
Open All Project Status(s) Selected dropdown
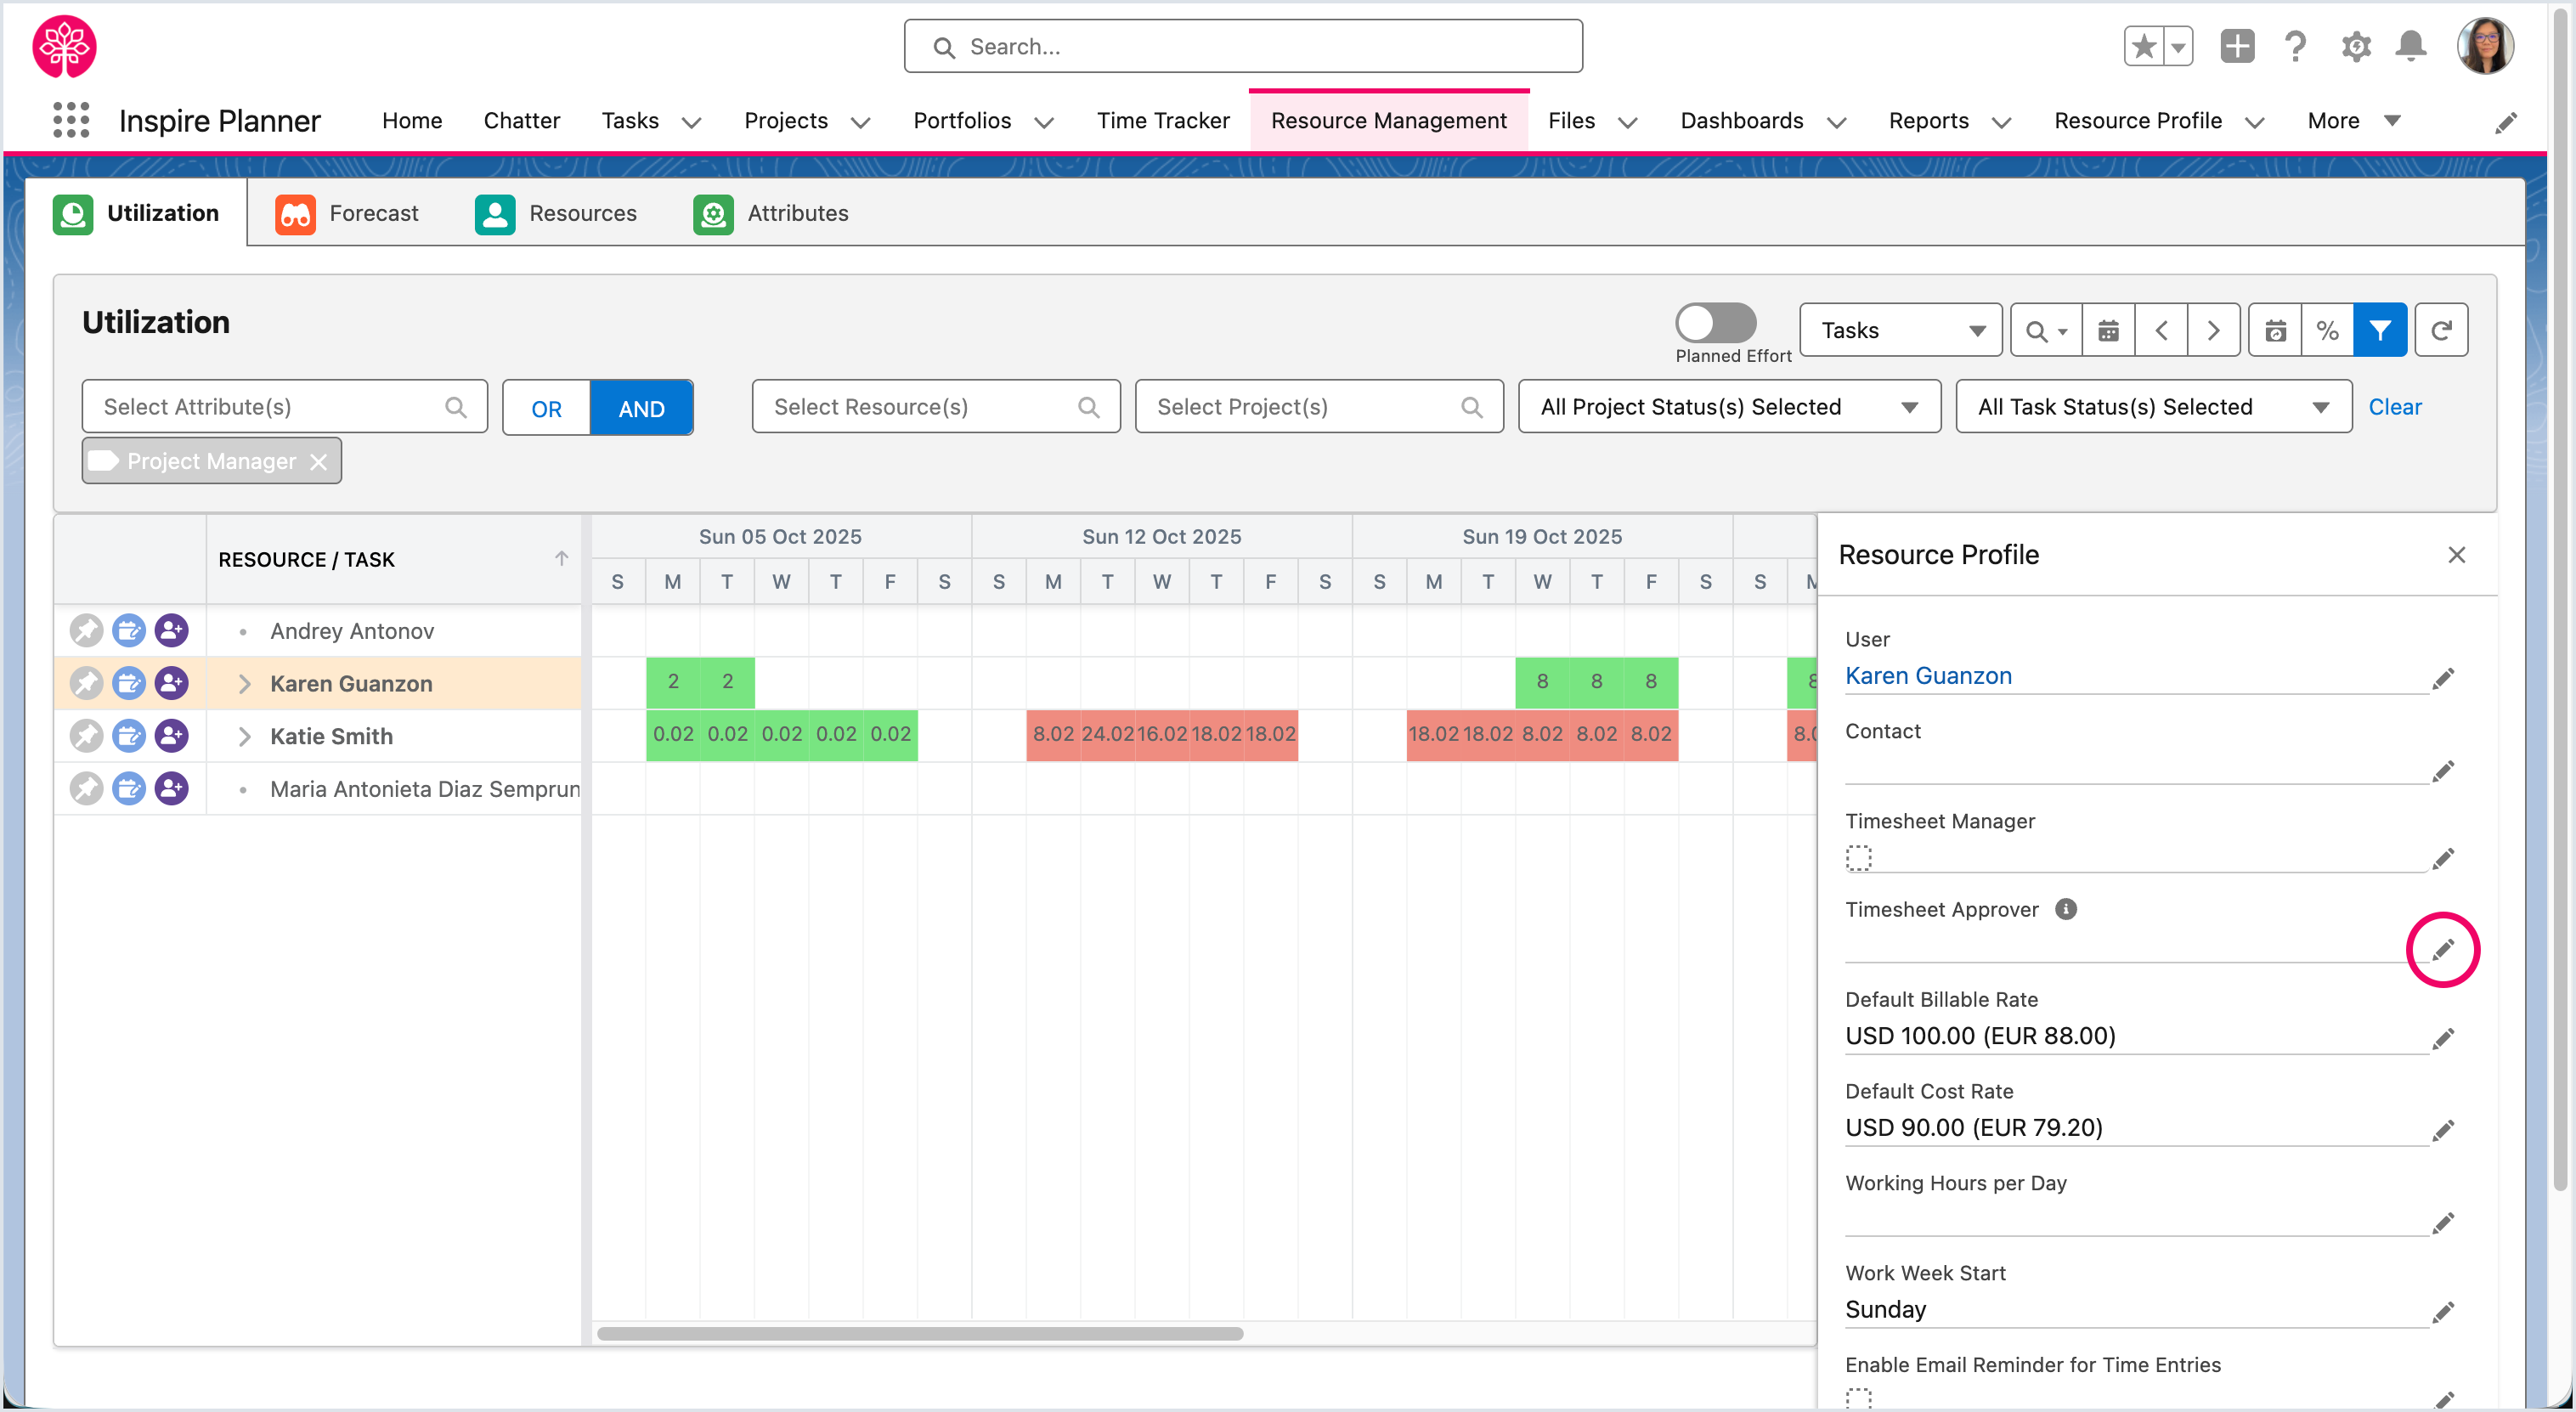click(1729, 407)
